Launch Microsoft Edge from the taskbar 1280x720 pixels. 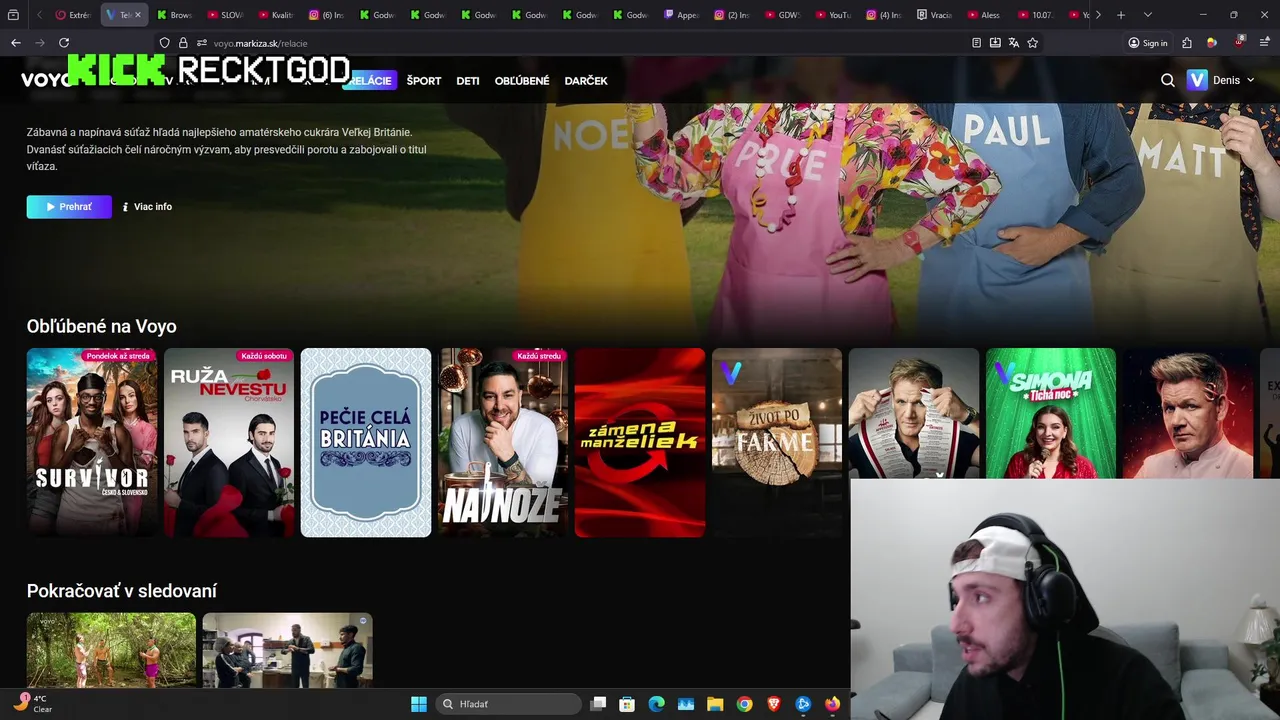656,704
